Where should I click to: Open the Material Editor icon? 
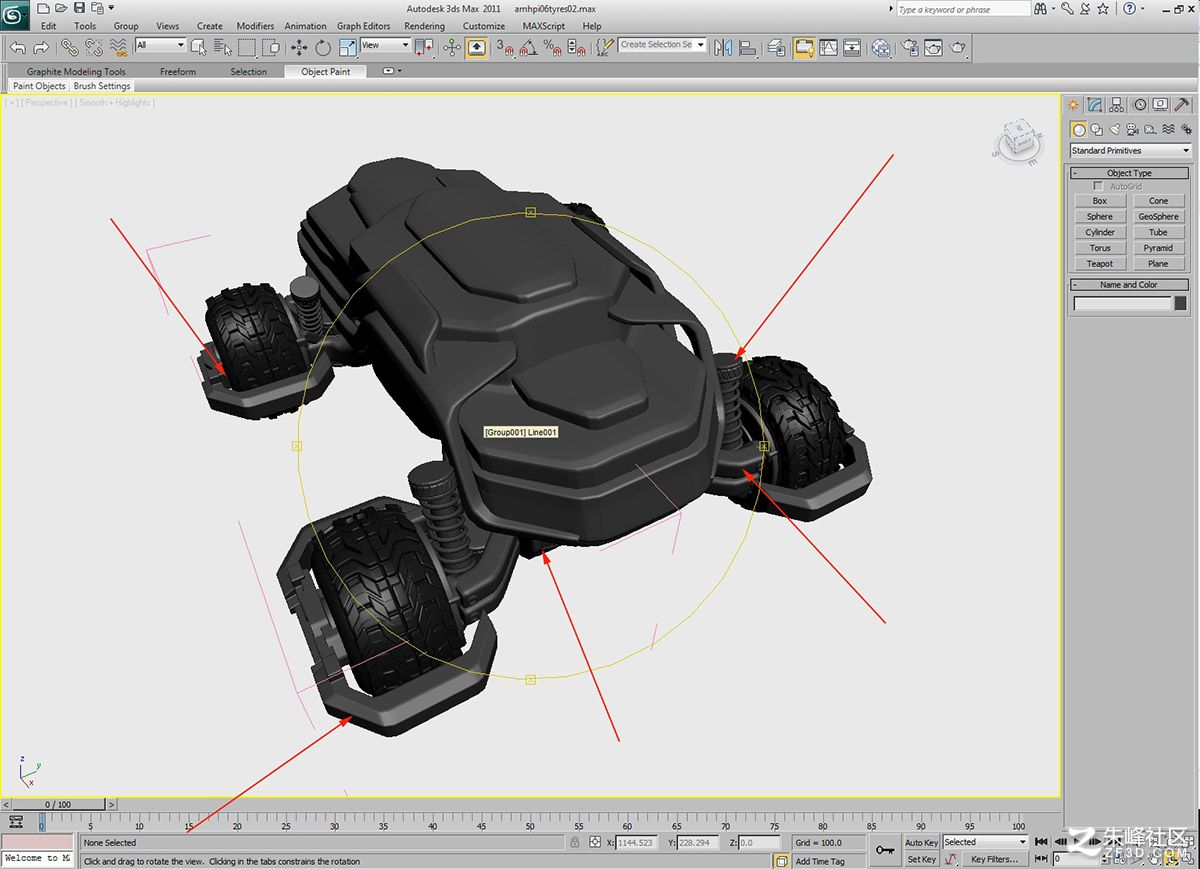(881, 47)
